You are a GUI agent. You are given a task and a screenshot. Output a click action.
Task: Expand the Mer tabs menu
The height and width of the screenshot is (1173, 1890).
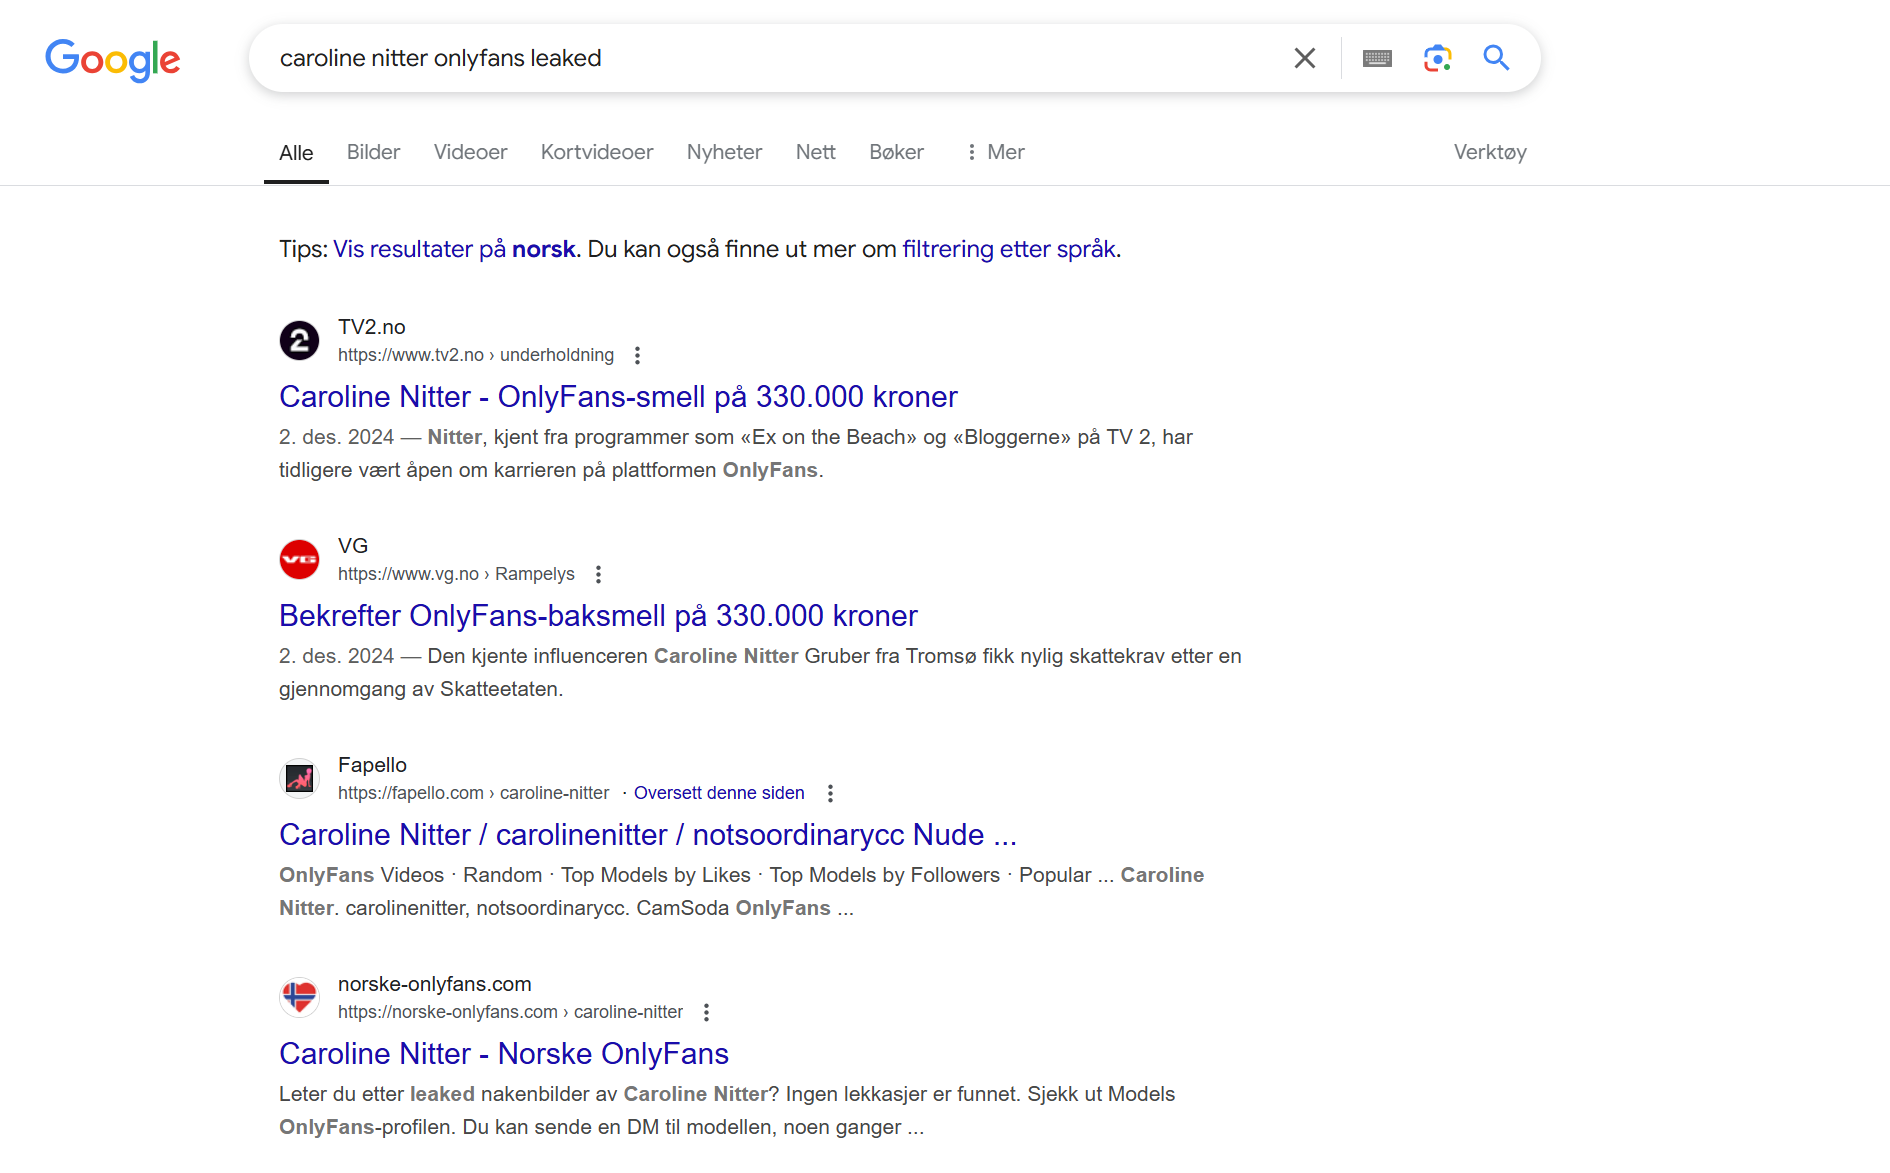tap(995, 152)
